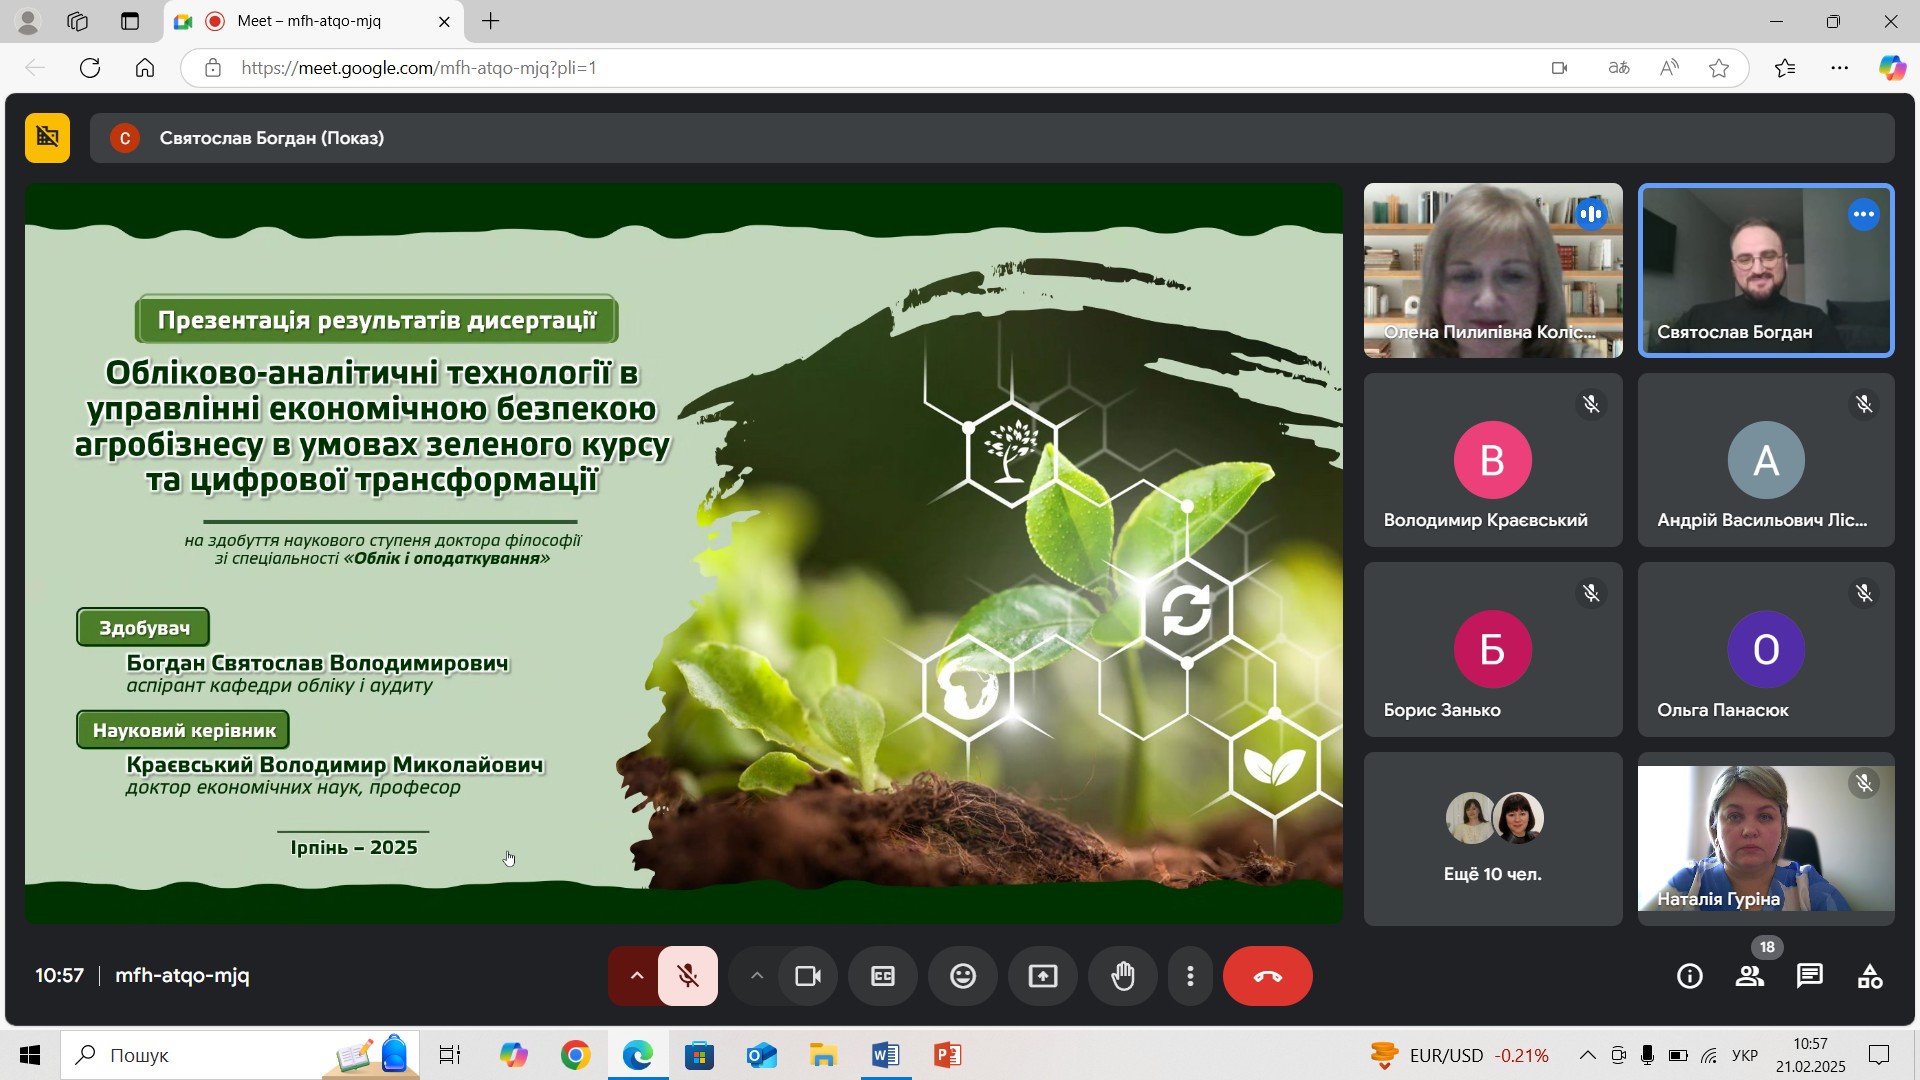Raise your hand in the meeting
The height and width of the screenshot is (1080, 1920).
coord(1123,976)
